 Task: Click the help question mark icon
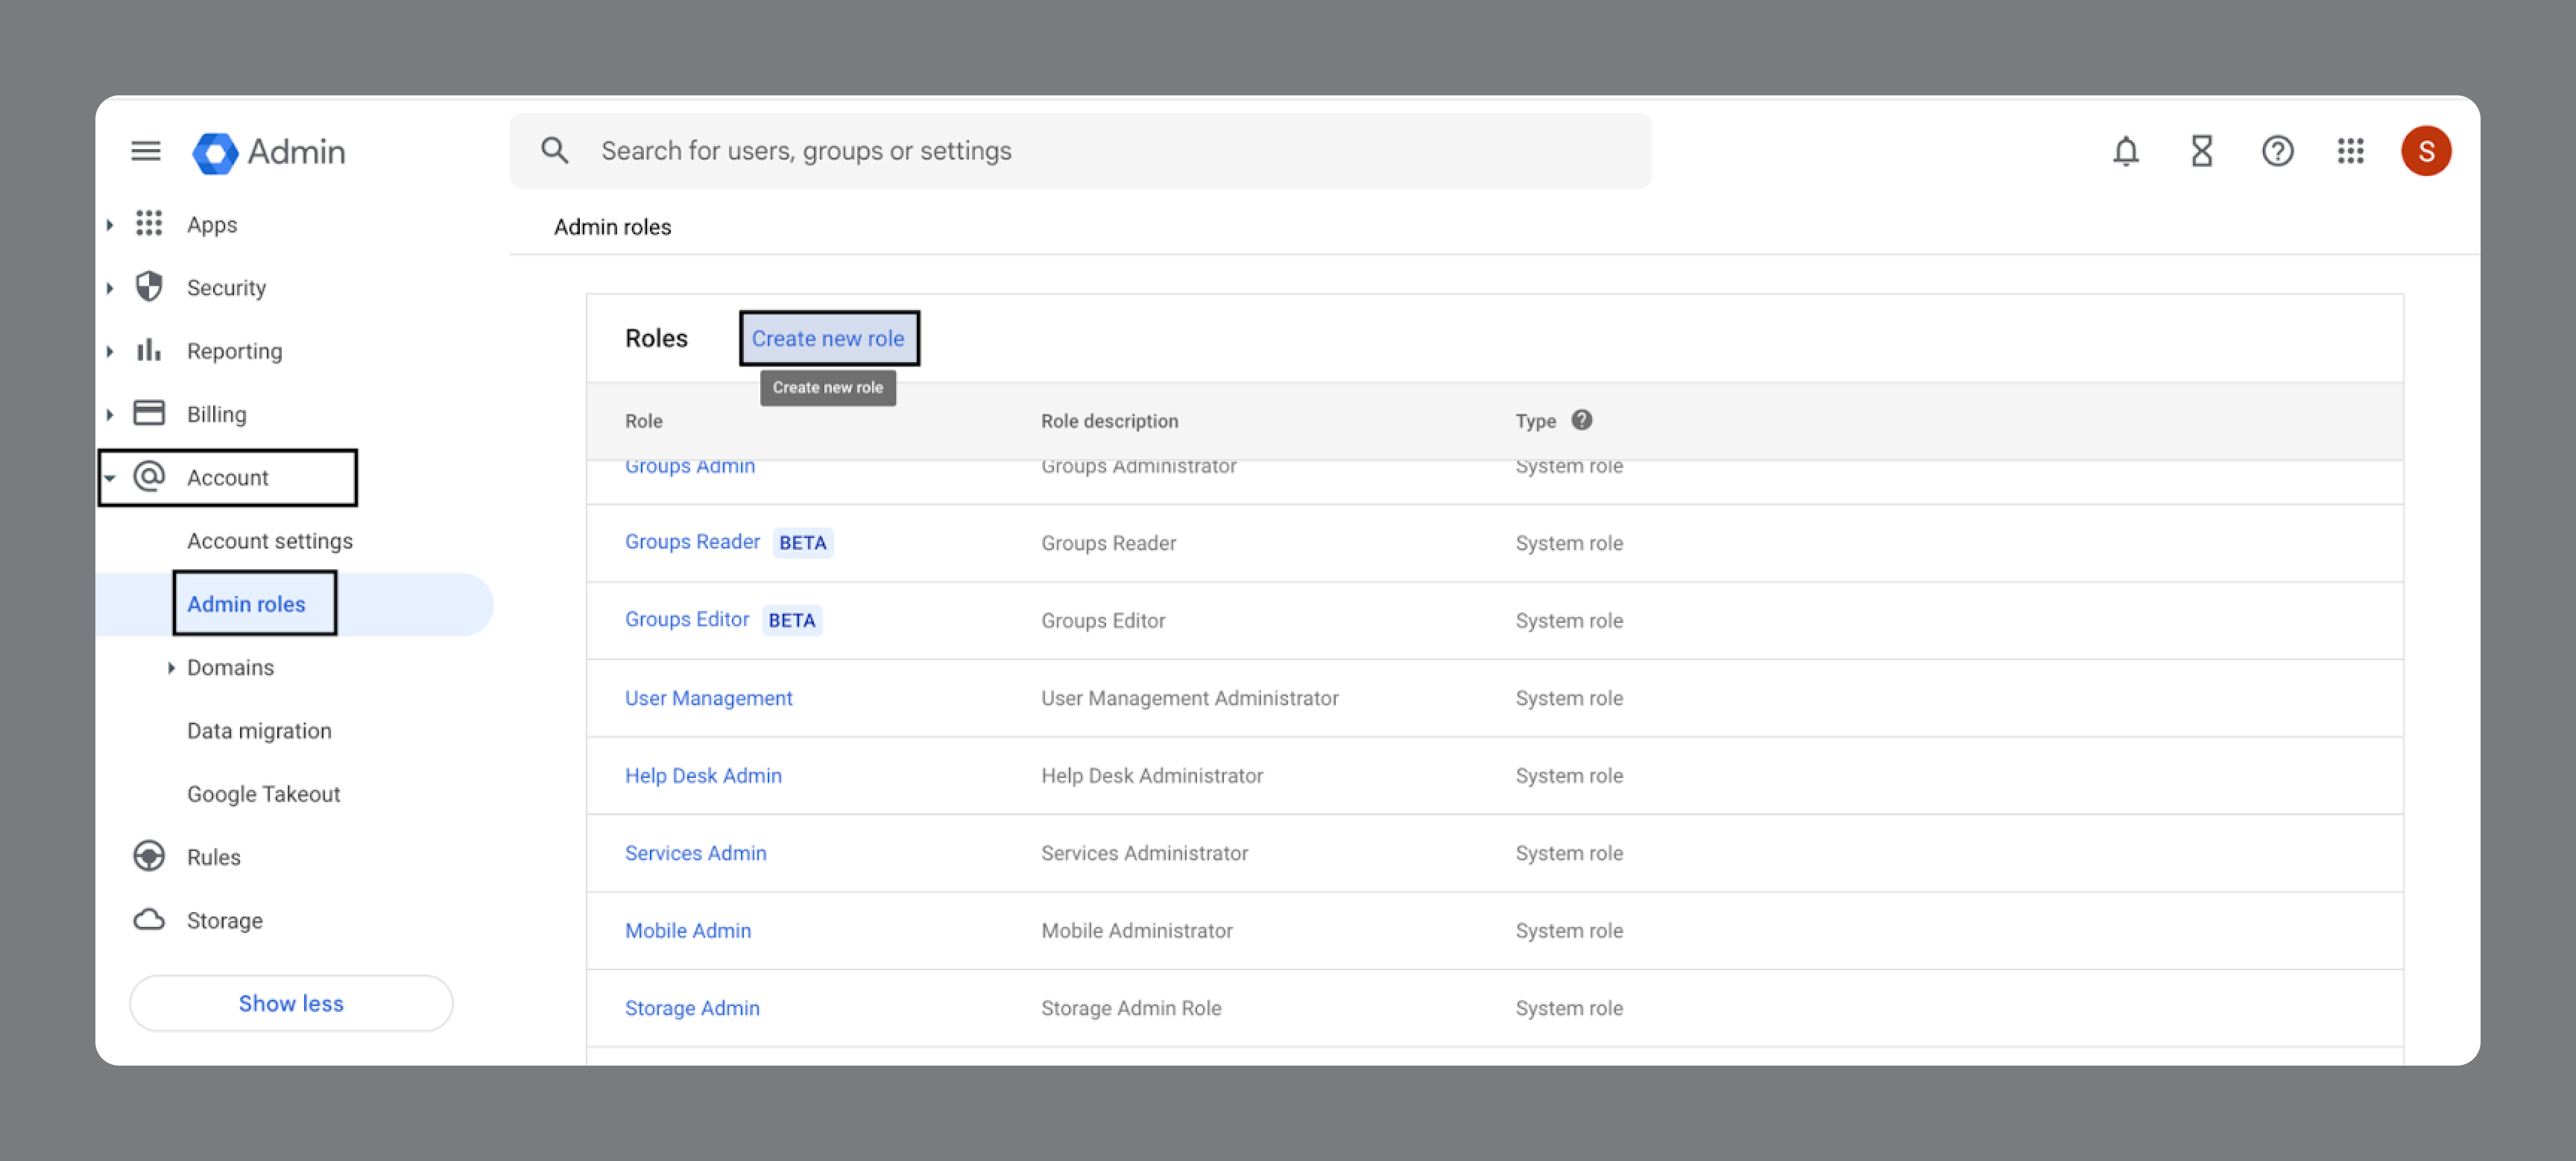click(2277, 151)
